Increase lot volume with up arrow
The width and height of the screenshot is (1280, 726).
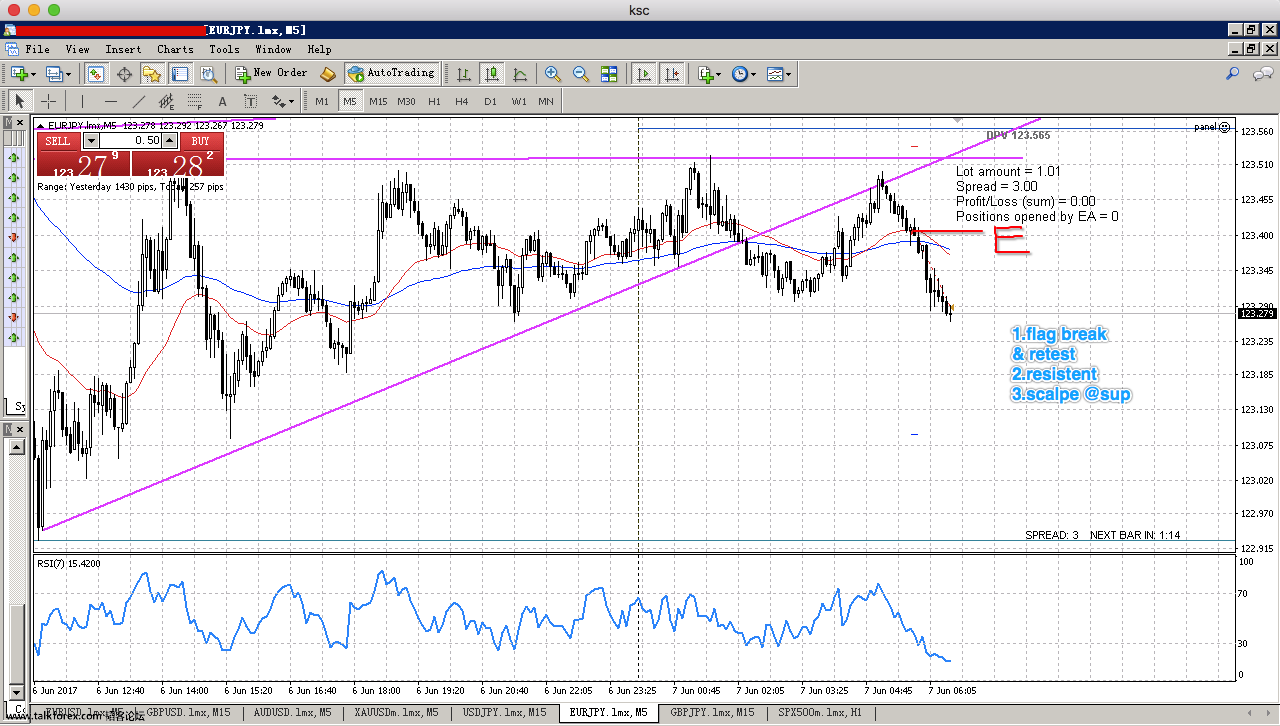tap(170, 141)
